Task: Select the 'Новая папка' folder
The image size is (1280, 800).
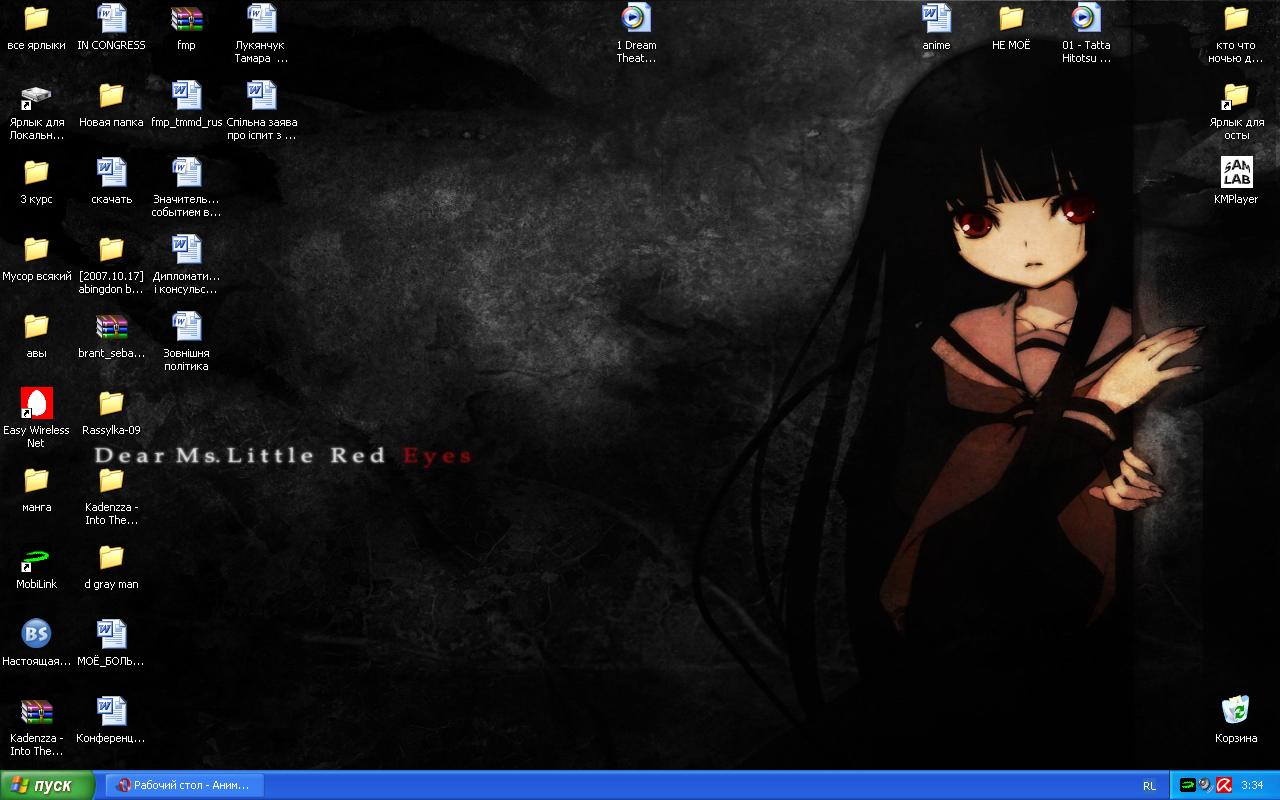Action: tap(111, 95)
